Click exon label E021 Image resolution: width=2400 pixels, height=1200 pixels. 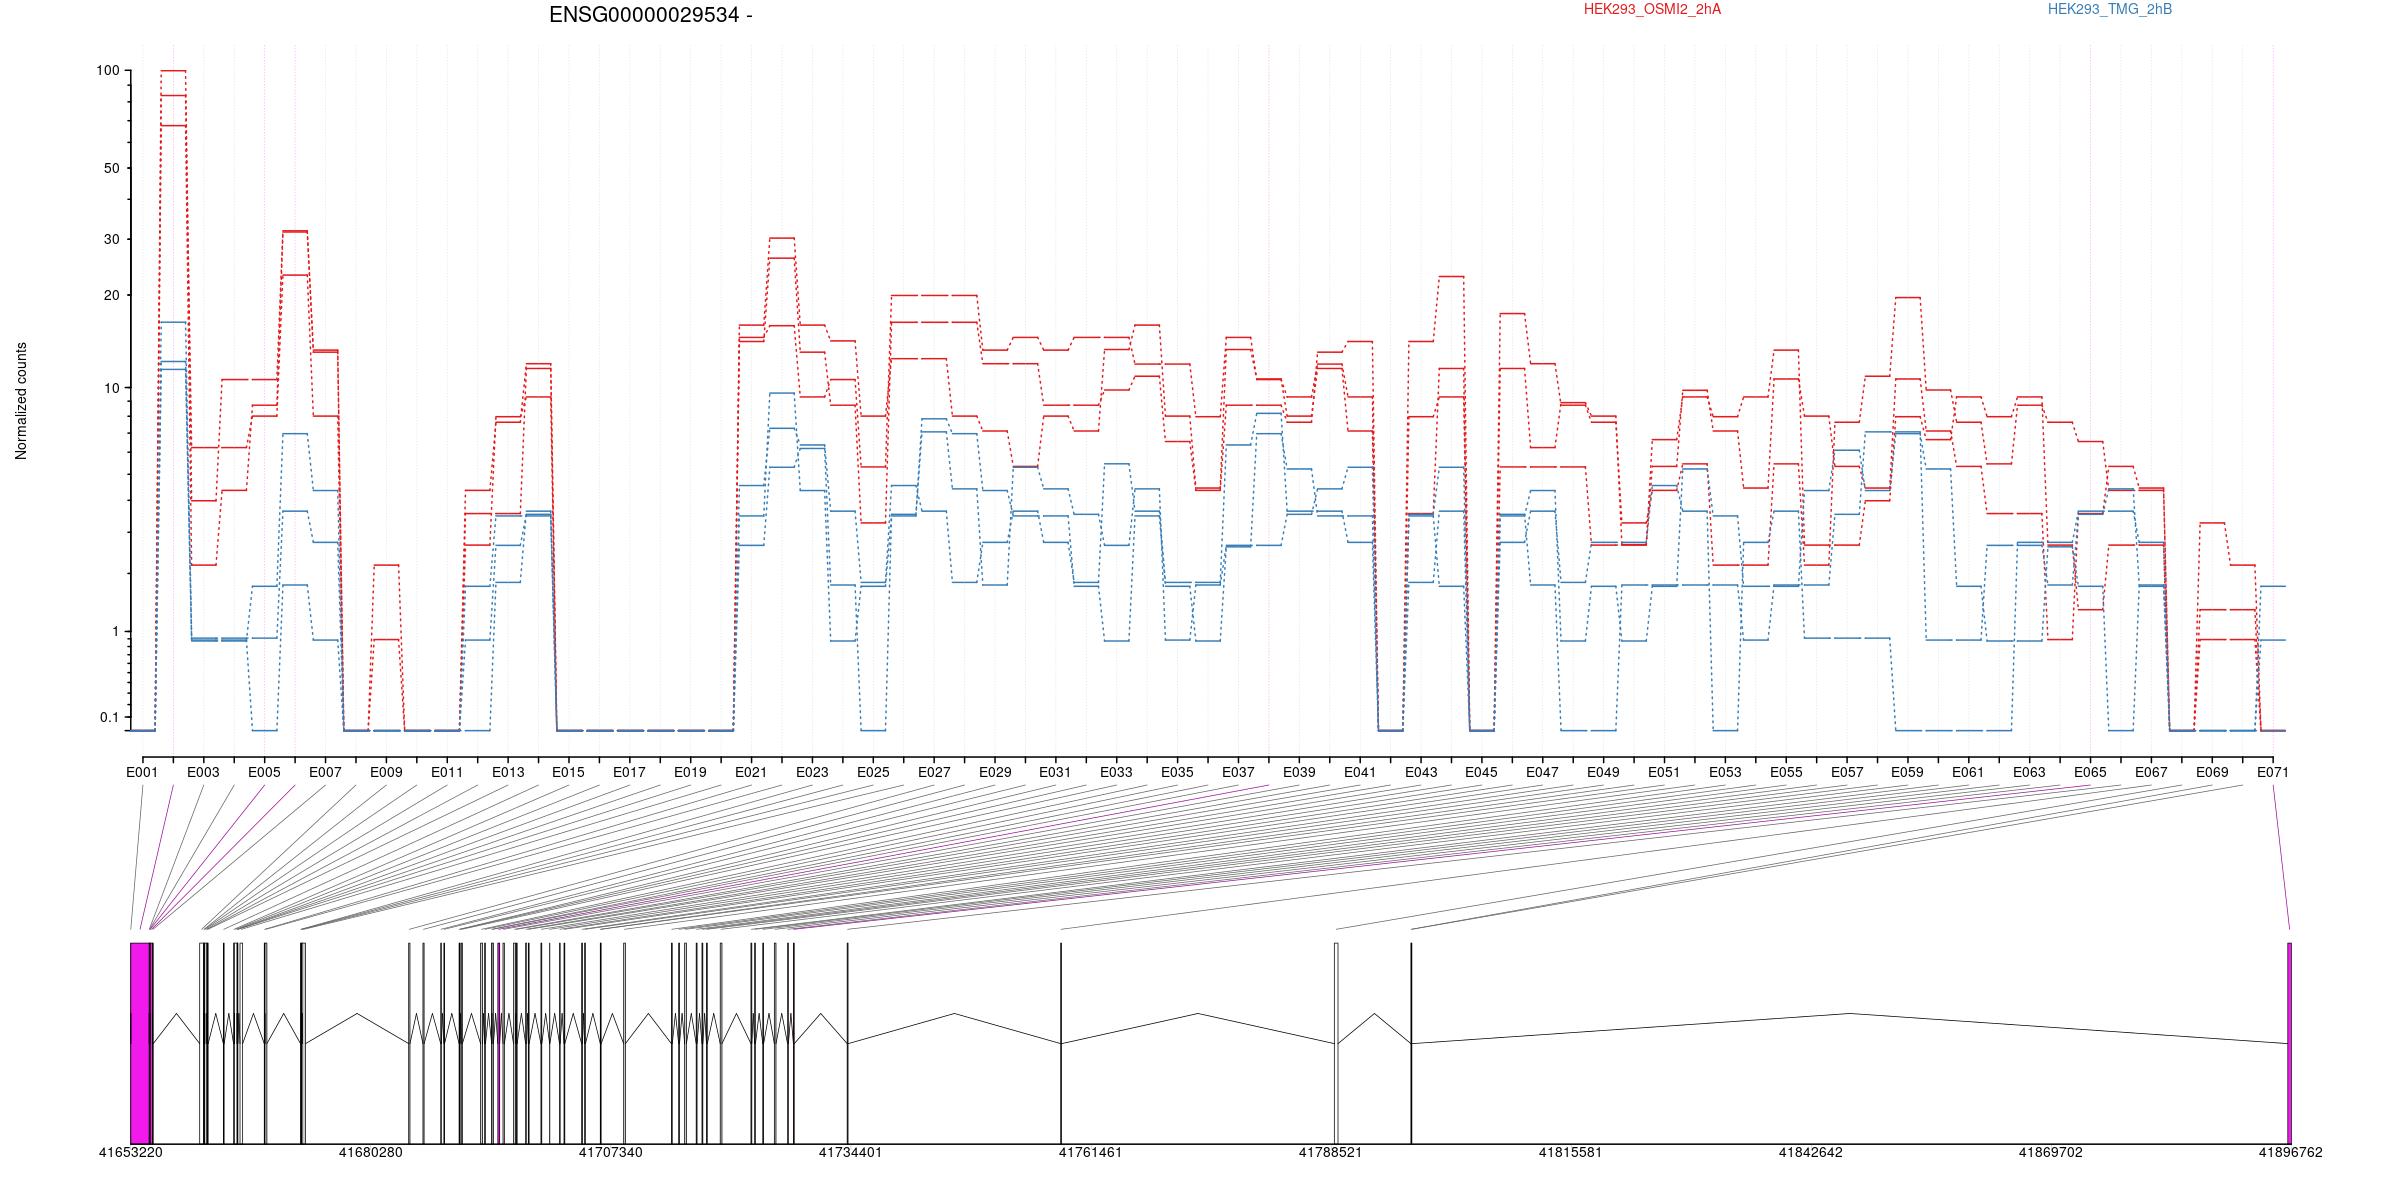click(751, 772)
